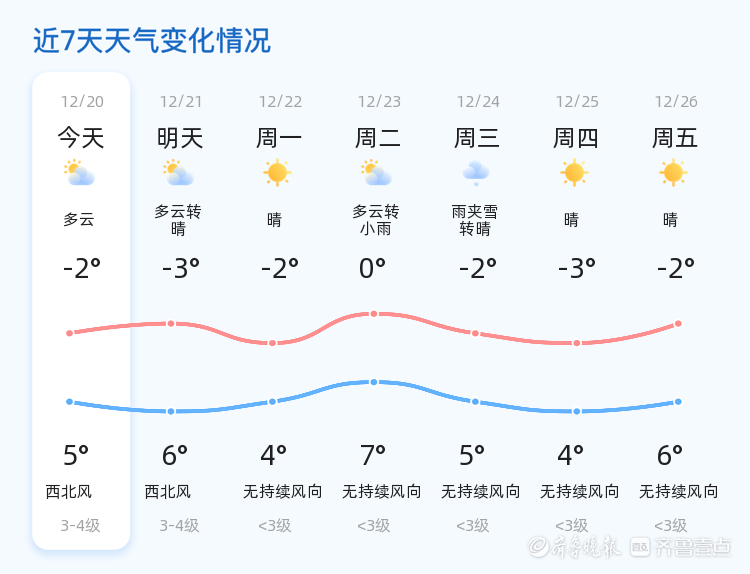
Task: Click Monday's sunny weather icon
Action: (277, 173)
